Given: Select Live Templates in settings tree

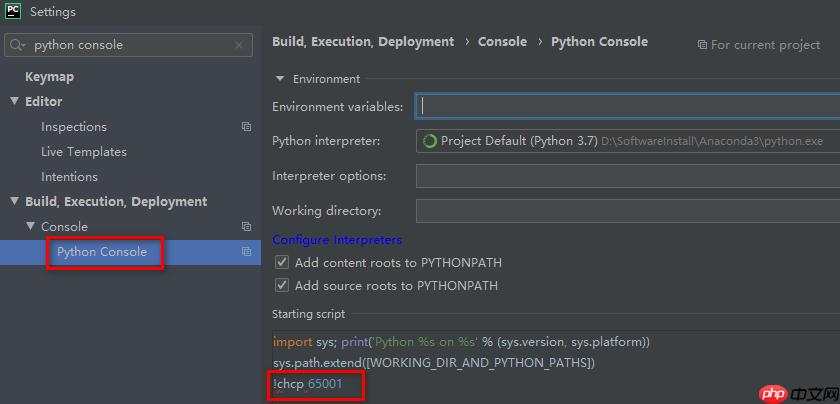Looking at the screenshot, I should pos(84,152).
